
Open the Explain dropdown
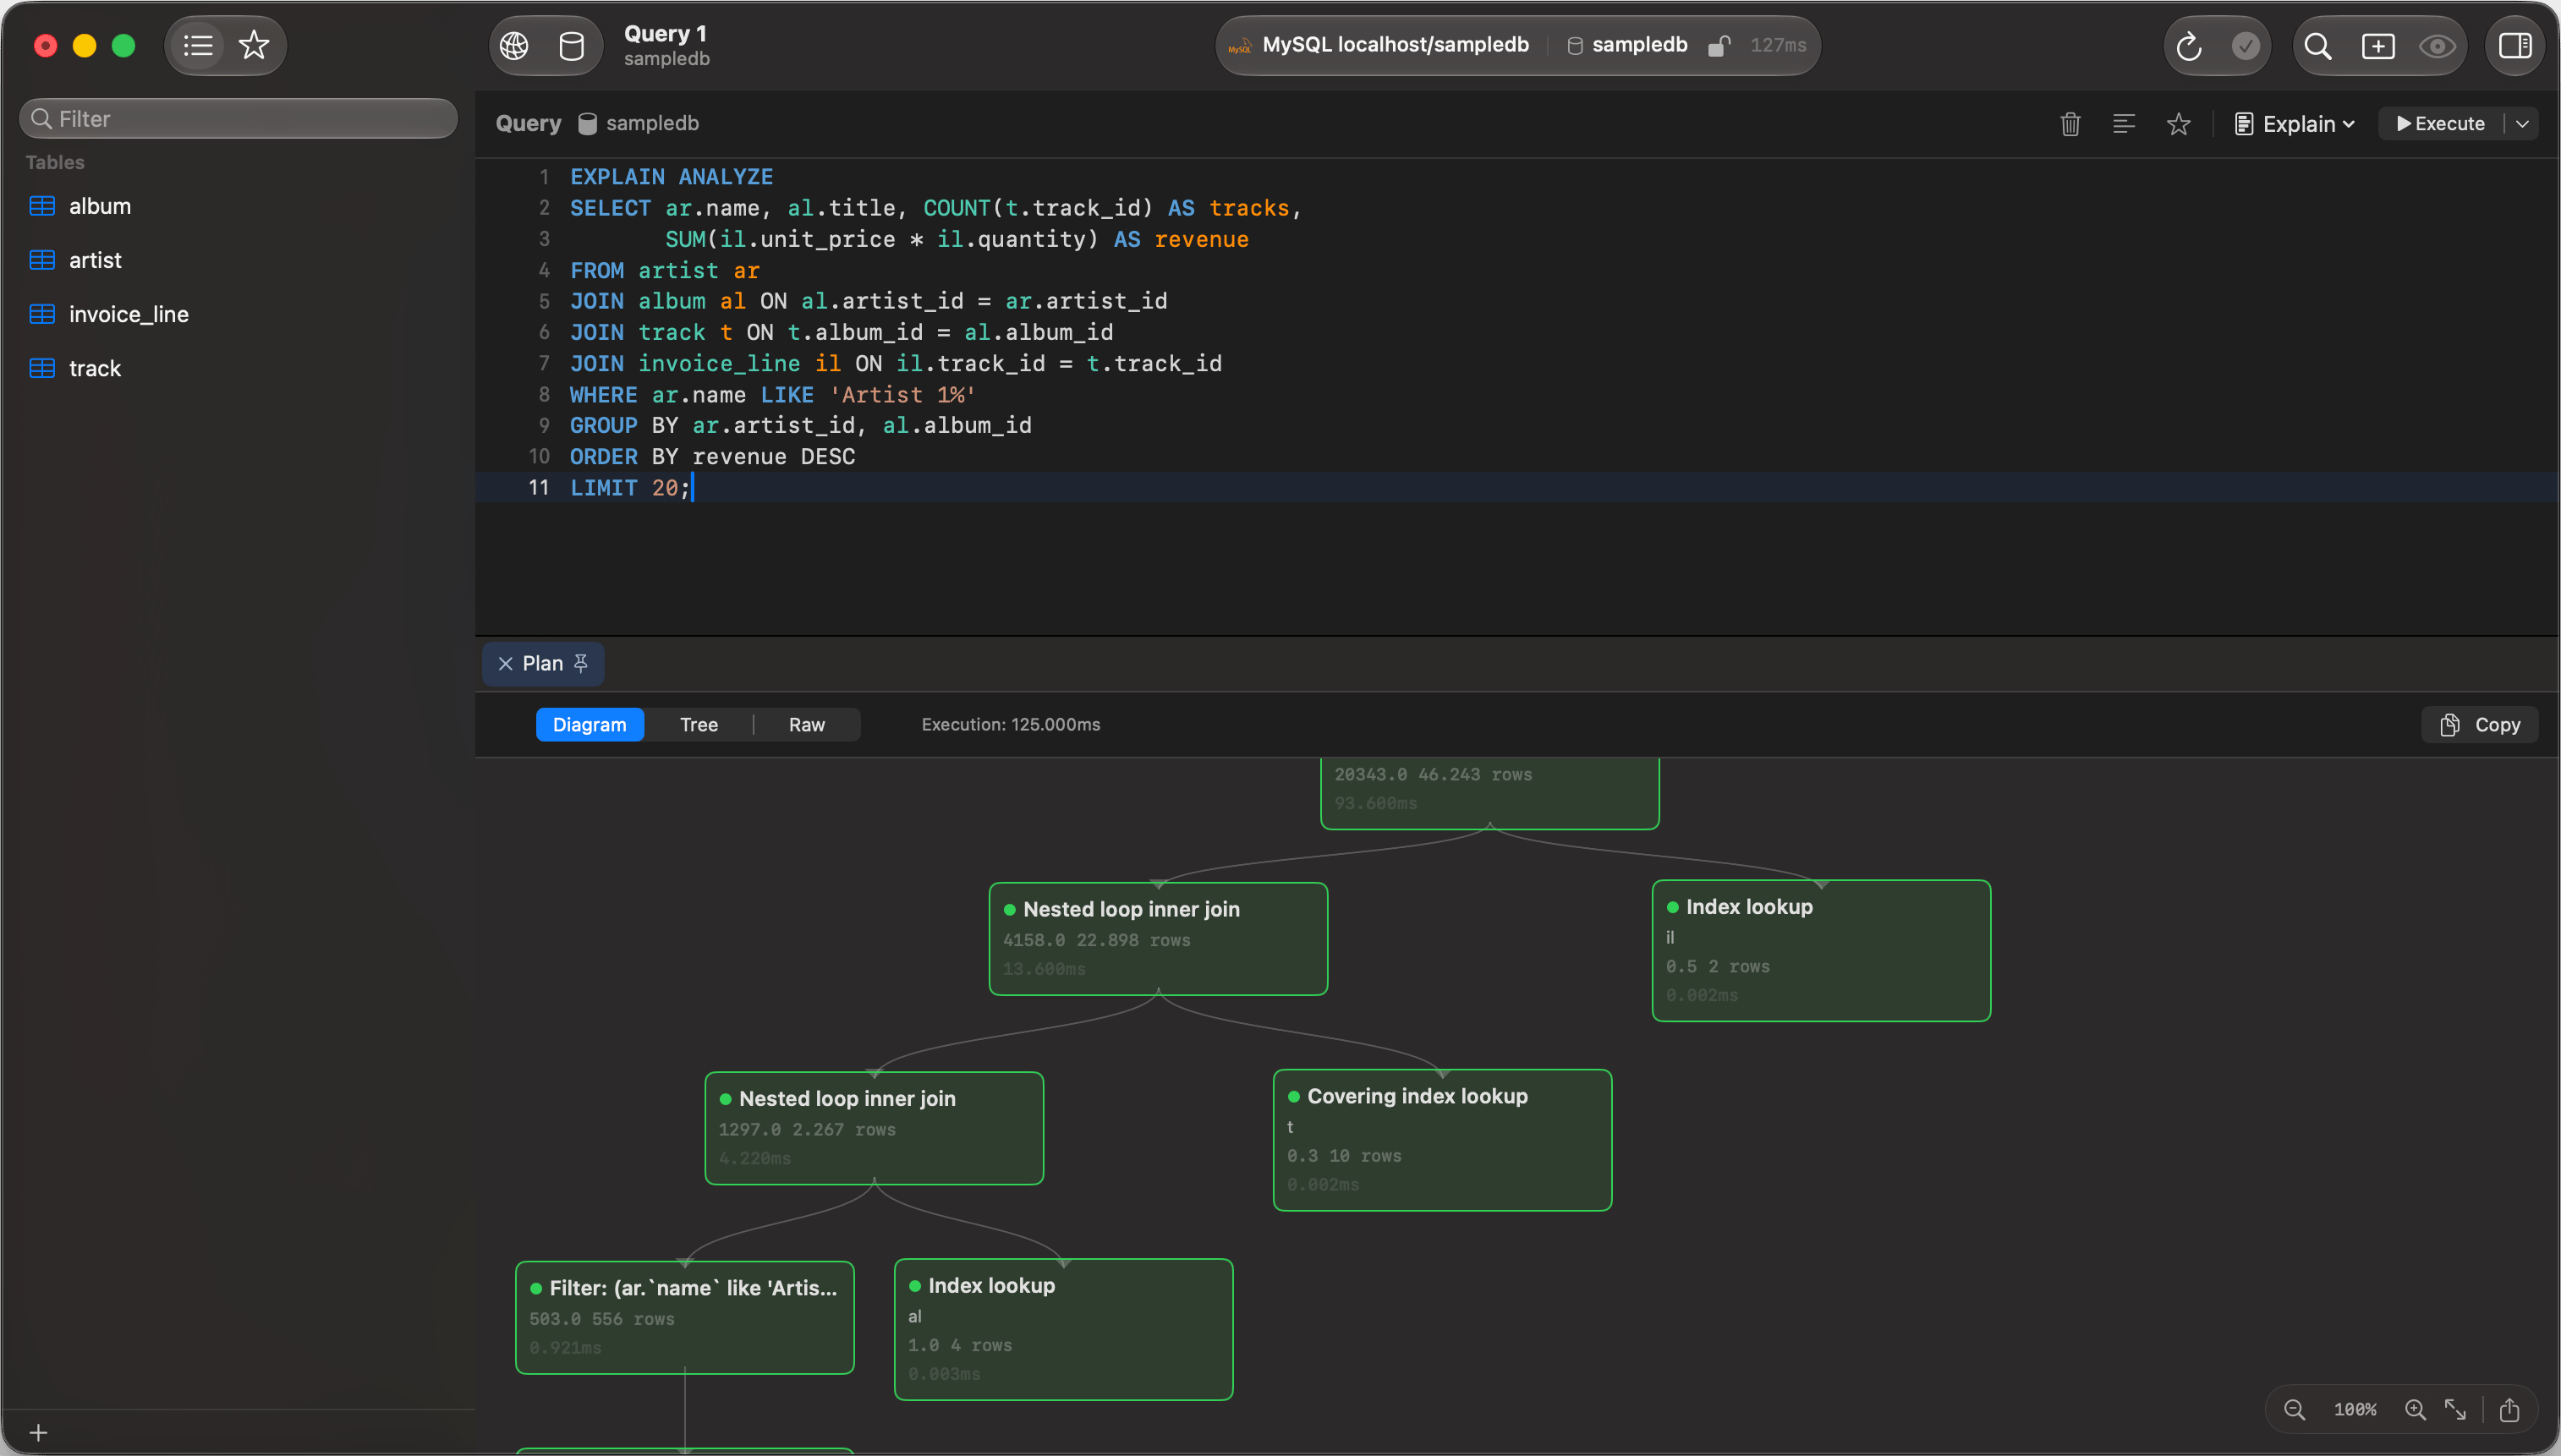click(2295, 124)
